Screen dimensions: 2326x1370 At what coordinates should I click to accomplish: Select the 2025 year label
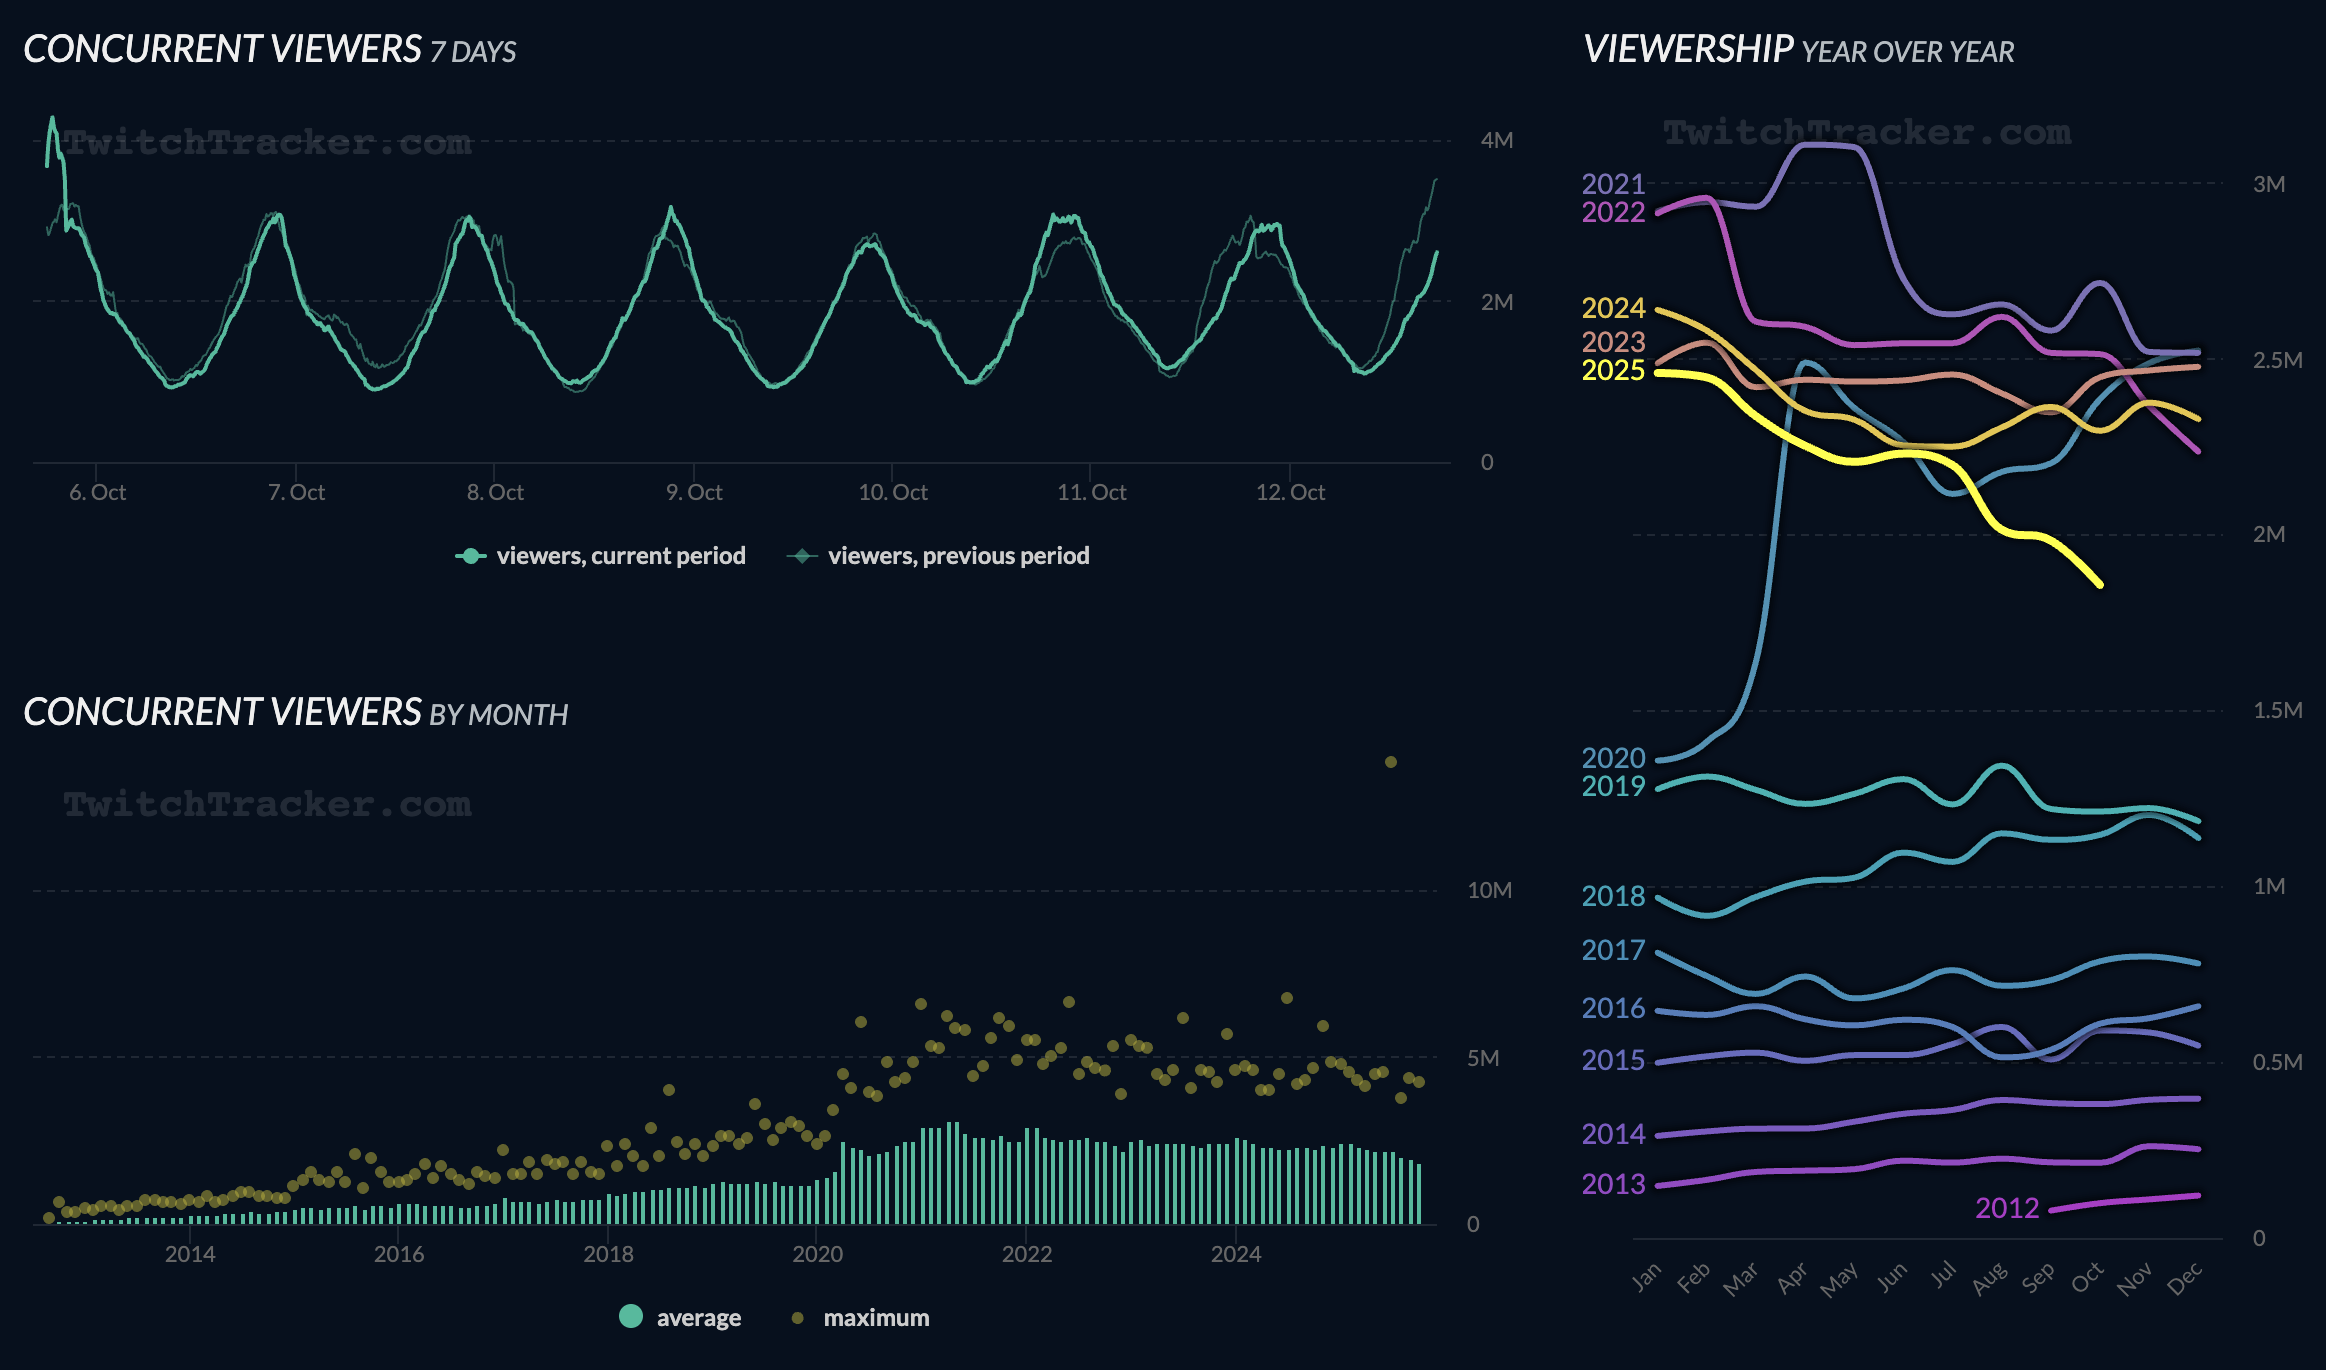1613,371
